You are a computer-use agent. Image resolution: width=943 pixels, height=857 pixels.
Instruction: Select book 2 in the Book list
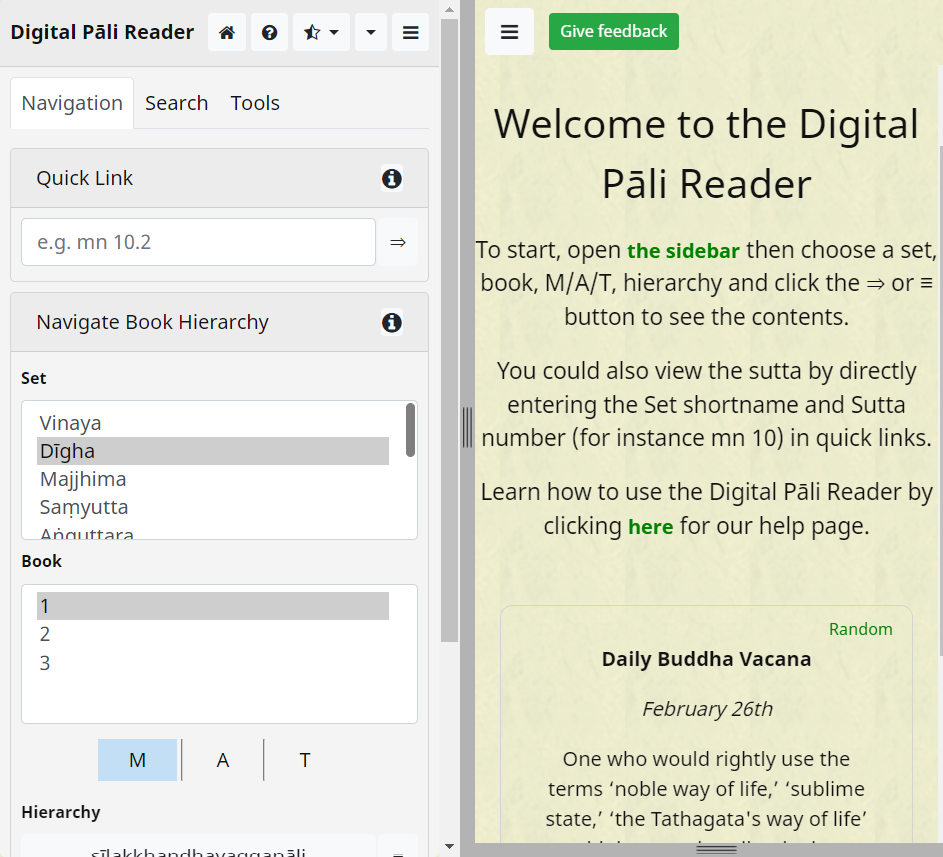pos(213,634)
